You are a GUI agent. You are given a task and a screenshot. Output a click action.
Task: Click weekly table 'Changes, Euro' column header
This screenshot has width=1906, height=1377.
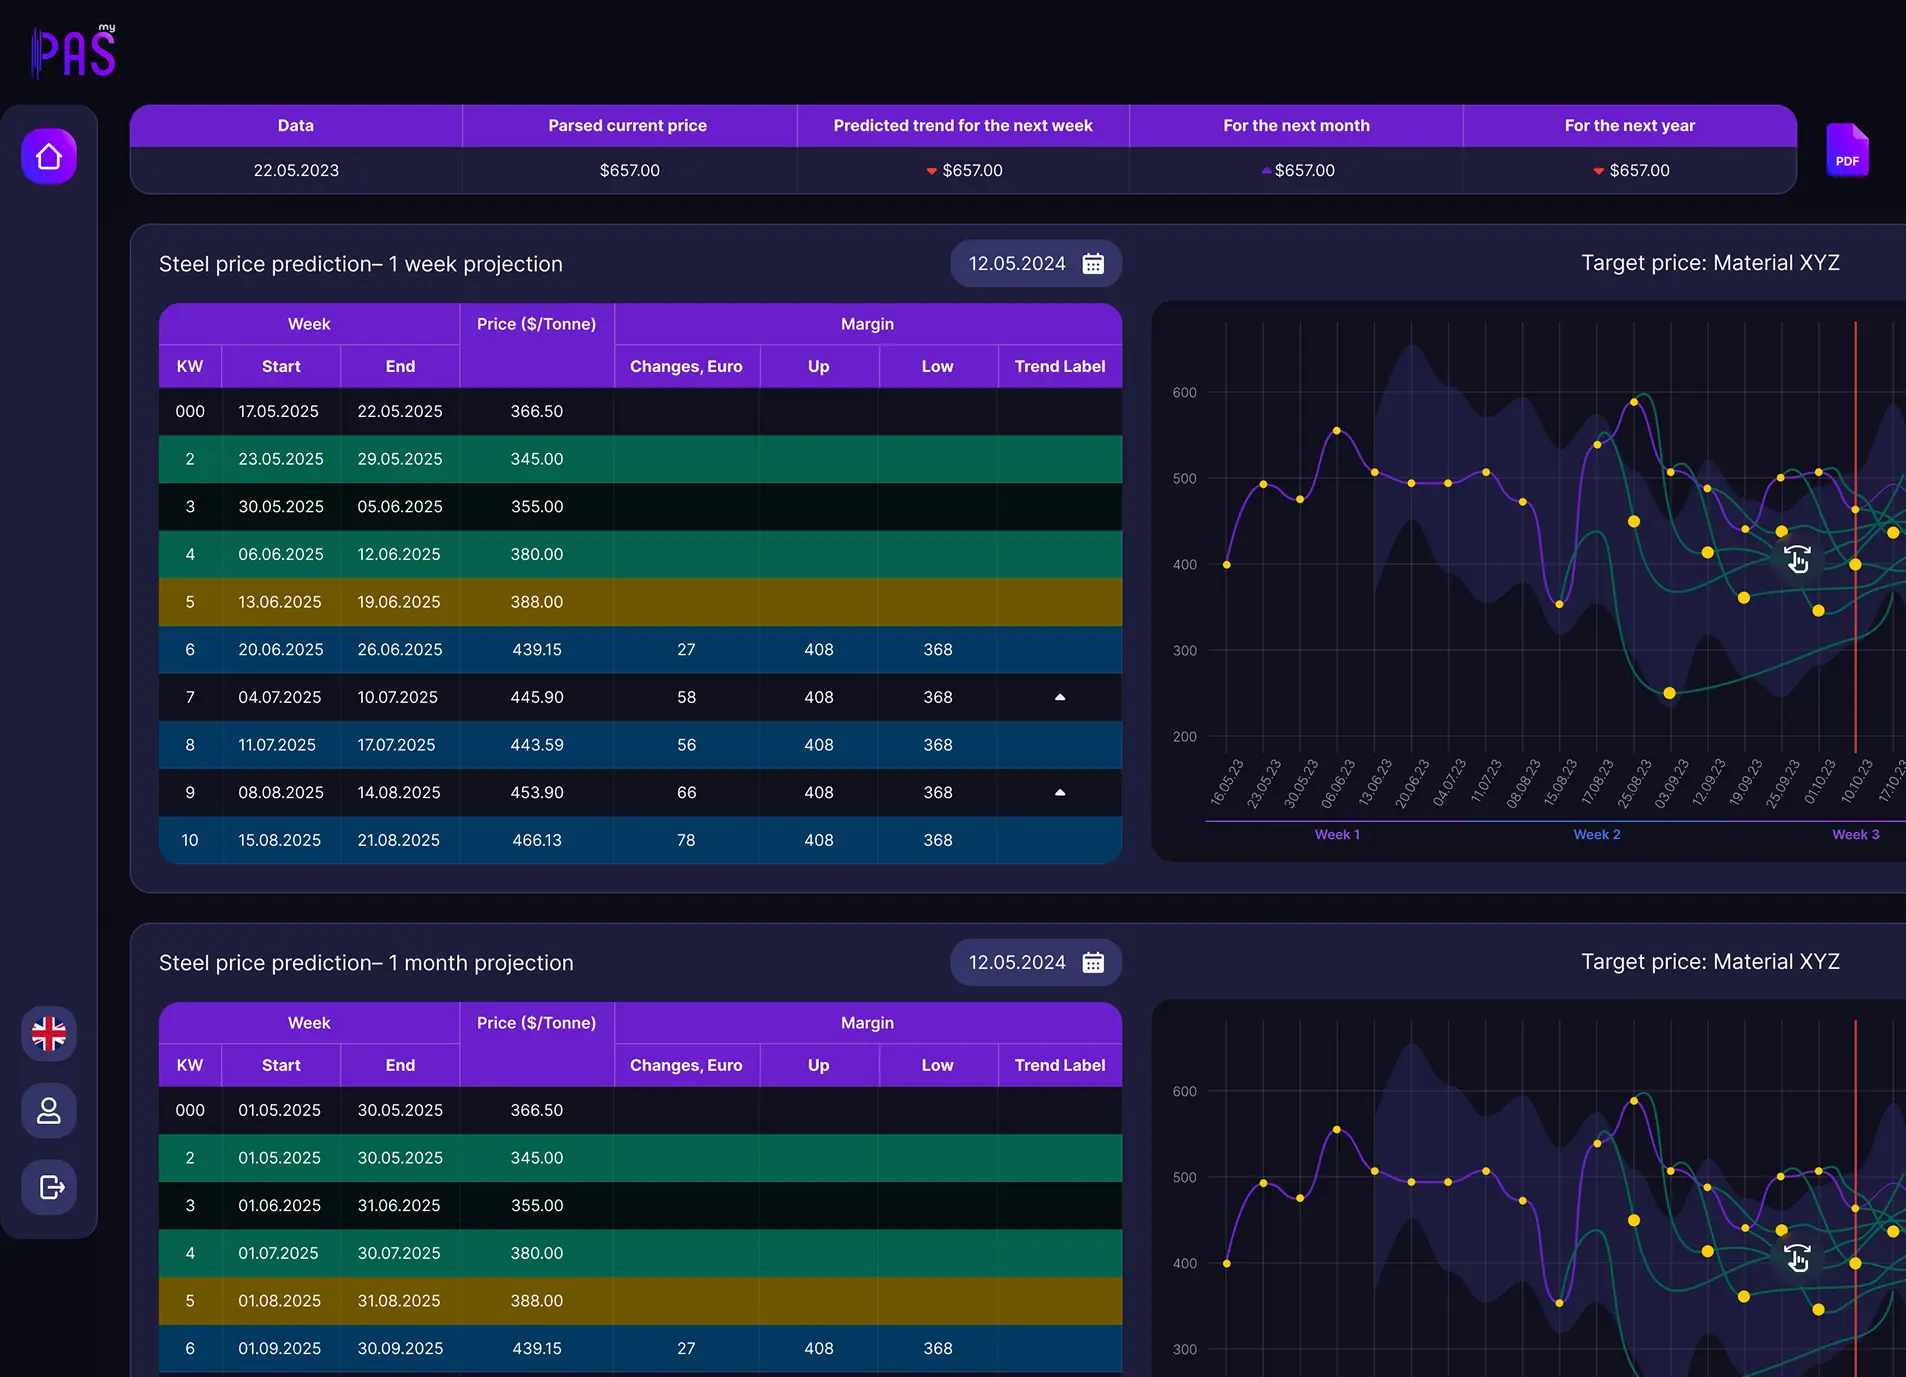pyautogui.click(x=686, y=367)
